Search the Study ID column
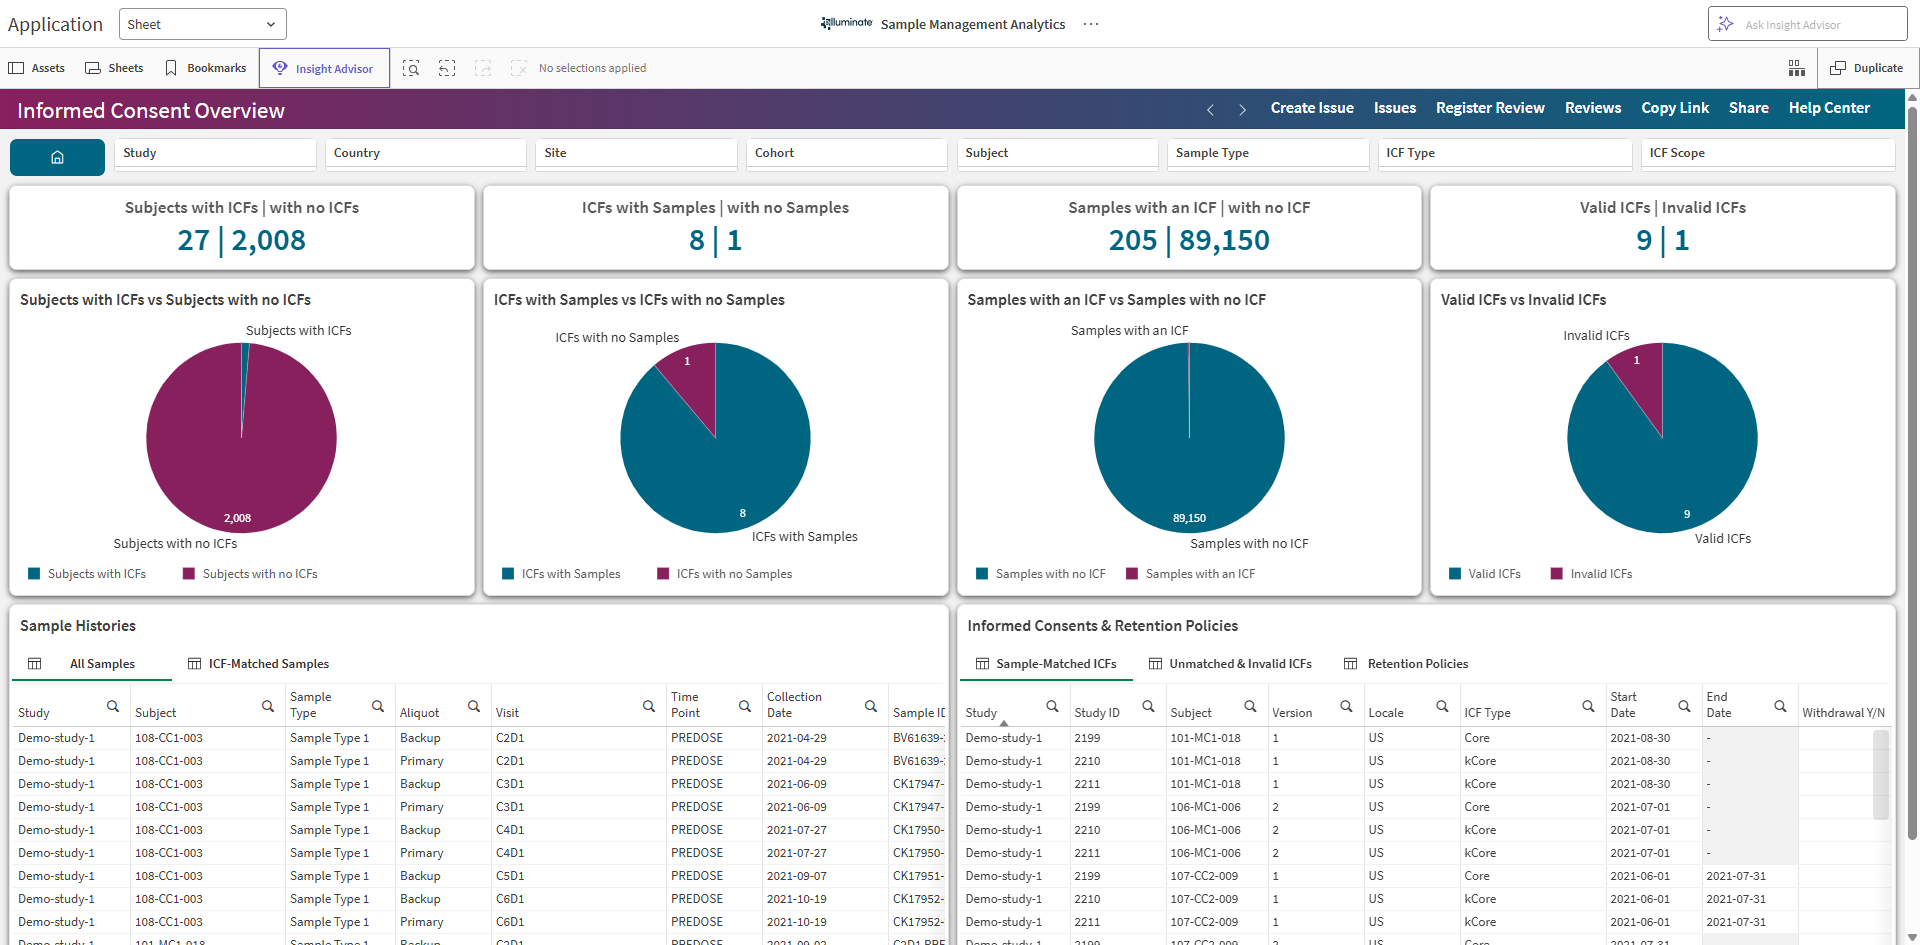Viewport: 1920px width, 945px height. 1148,706
